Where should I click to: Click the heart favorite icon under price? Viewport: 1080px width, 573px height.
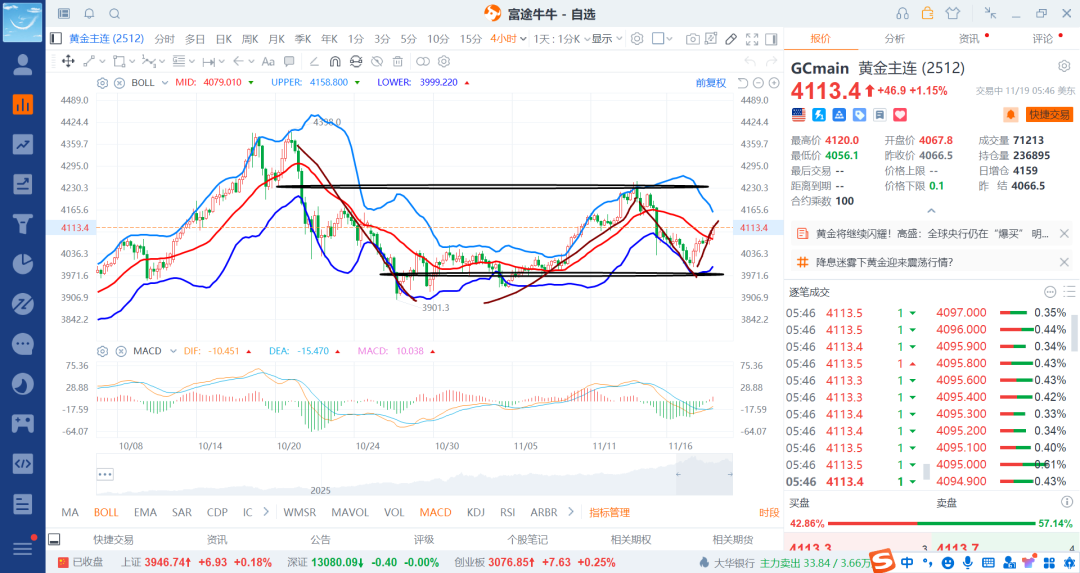(x=900, y=115)
